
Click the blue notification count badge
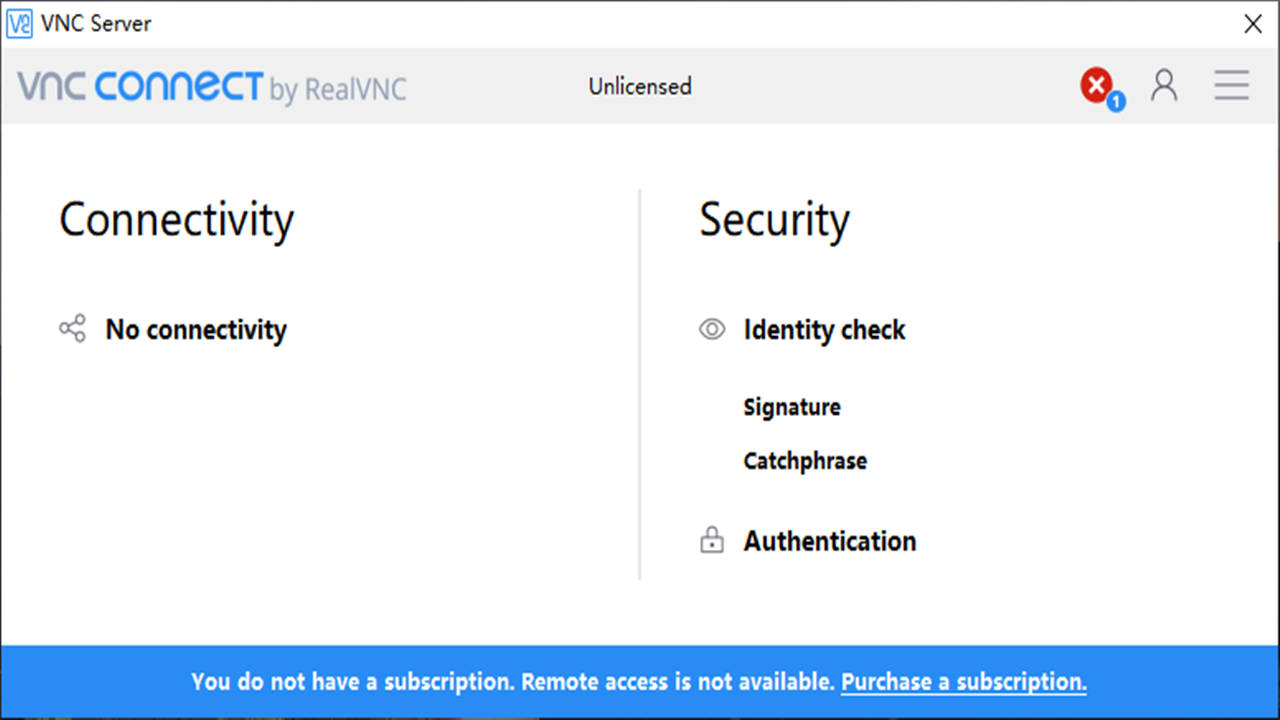[x=1116, y=101]
